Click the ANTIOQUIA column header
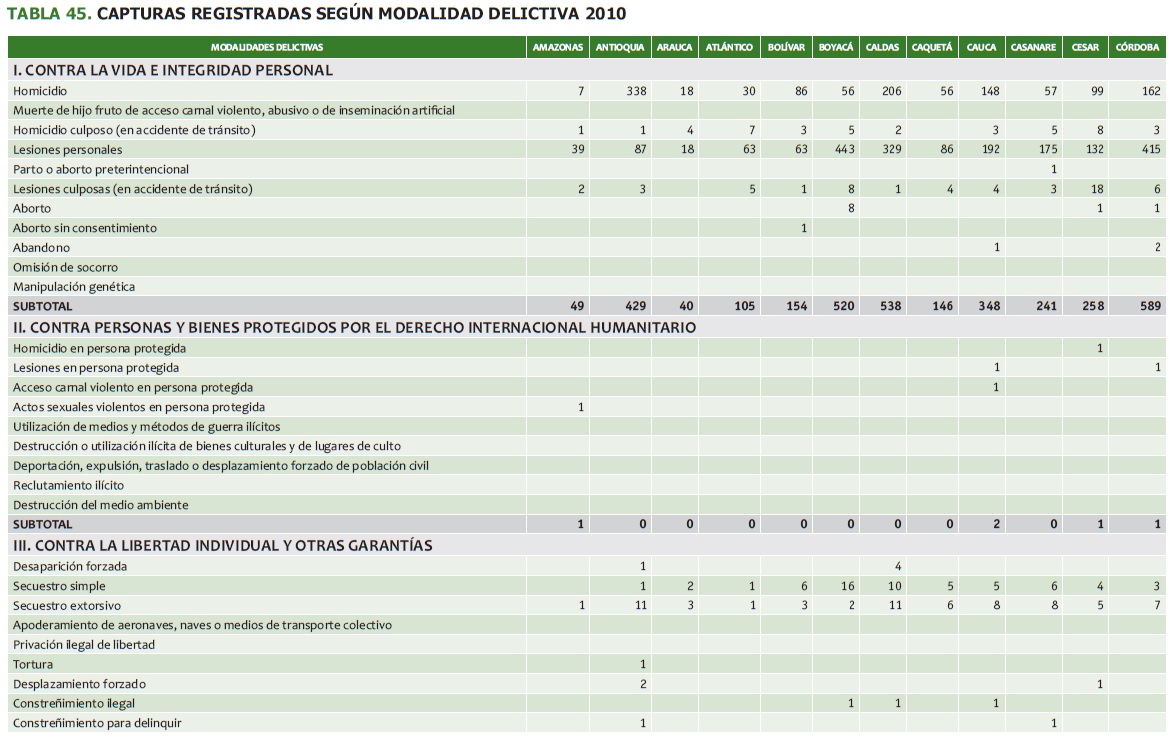 [620, 47]
